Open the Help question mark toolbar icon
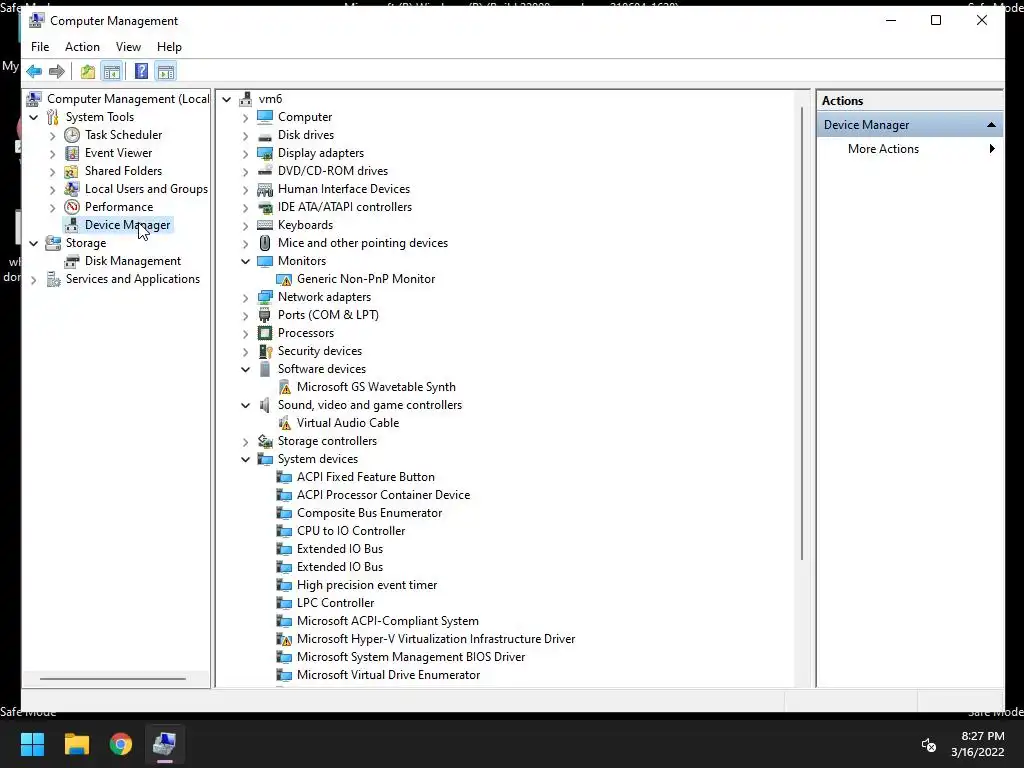1024x768 pixels. tap(141, 71)
